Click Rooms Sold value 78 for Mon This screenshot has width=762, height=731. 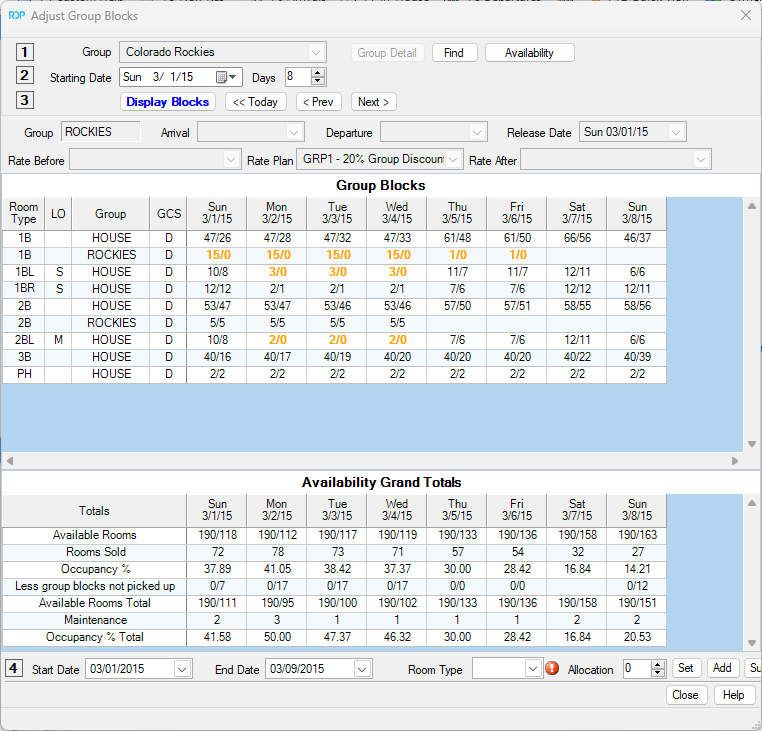[277, 552]
